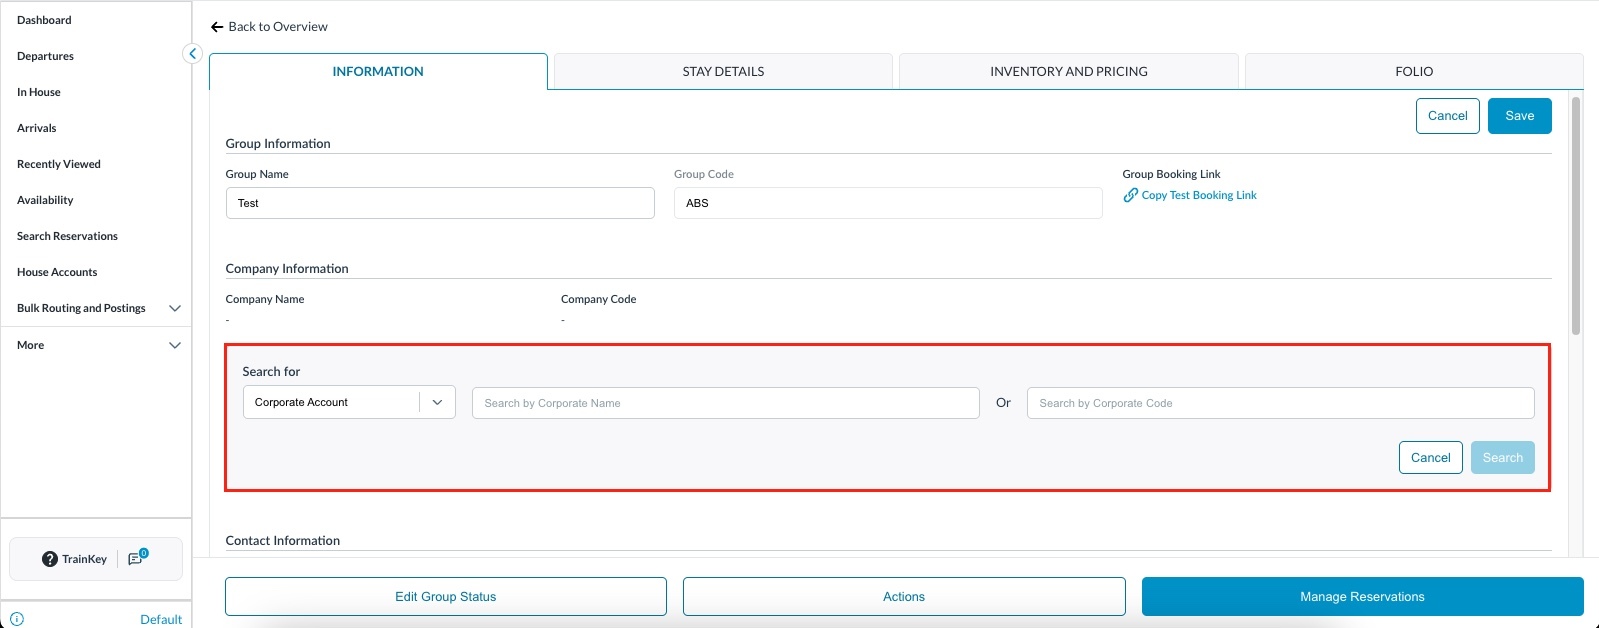Collapse the sidebar with the chevron icon
This screenshot has height=628, width=1599.
pyautogui.click(x=193, y=54)
